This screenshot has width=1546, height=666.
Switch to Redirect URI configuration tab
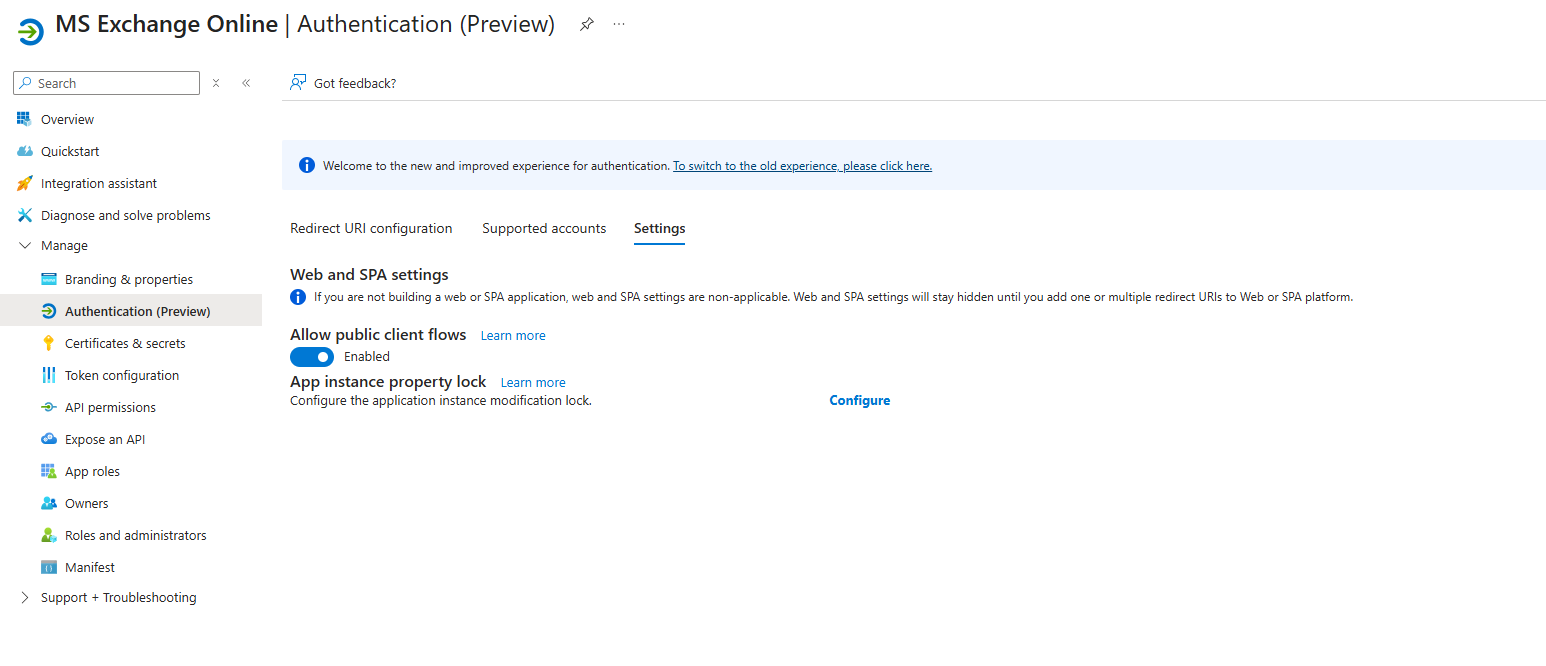[371, 229]
